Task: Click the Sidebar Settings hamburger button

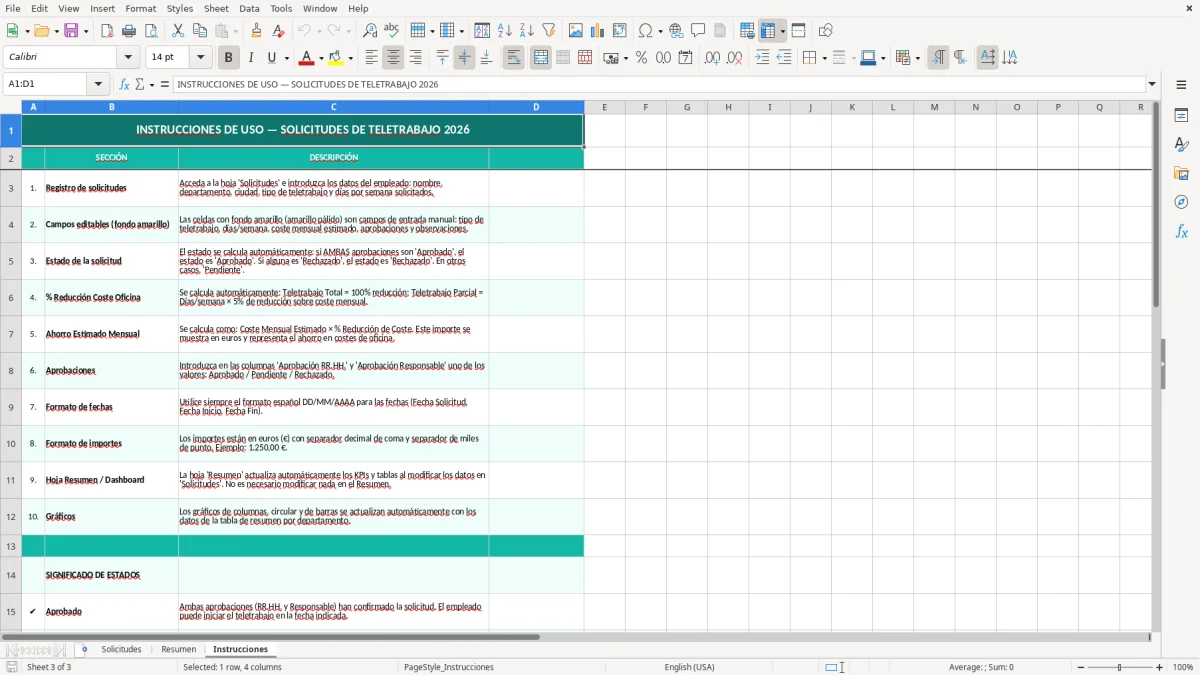Action: [x=1181, y=84]
